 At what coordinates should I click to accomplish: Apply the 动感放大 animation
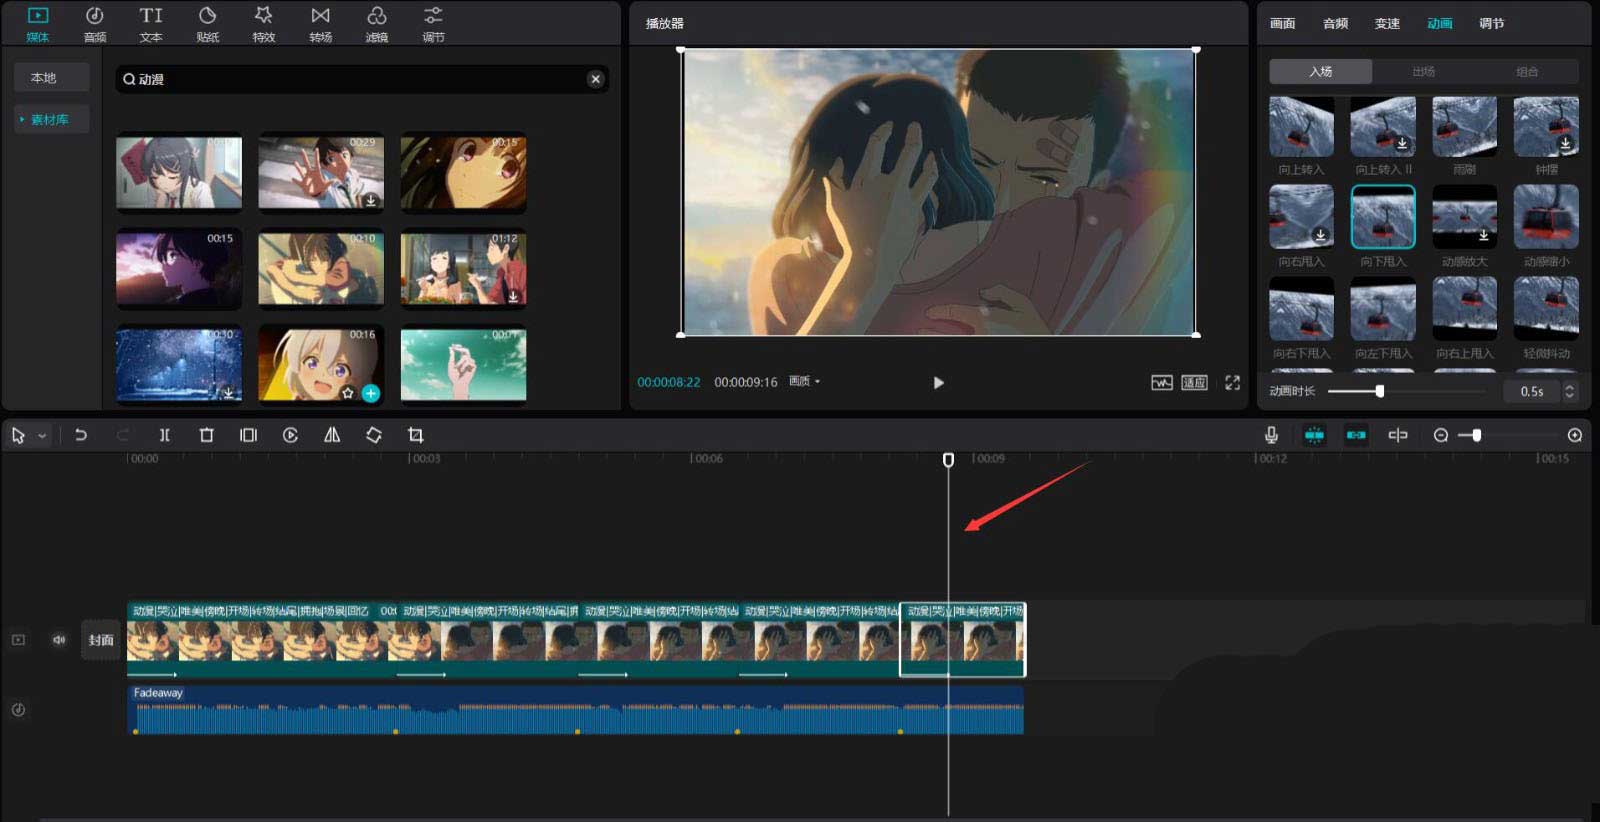1465,217
